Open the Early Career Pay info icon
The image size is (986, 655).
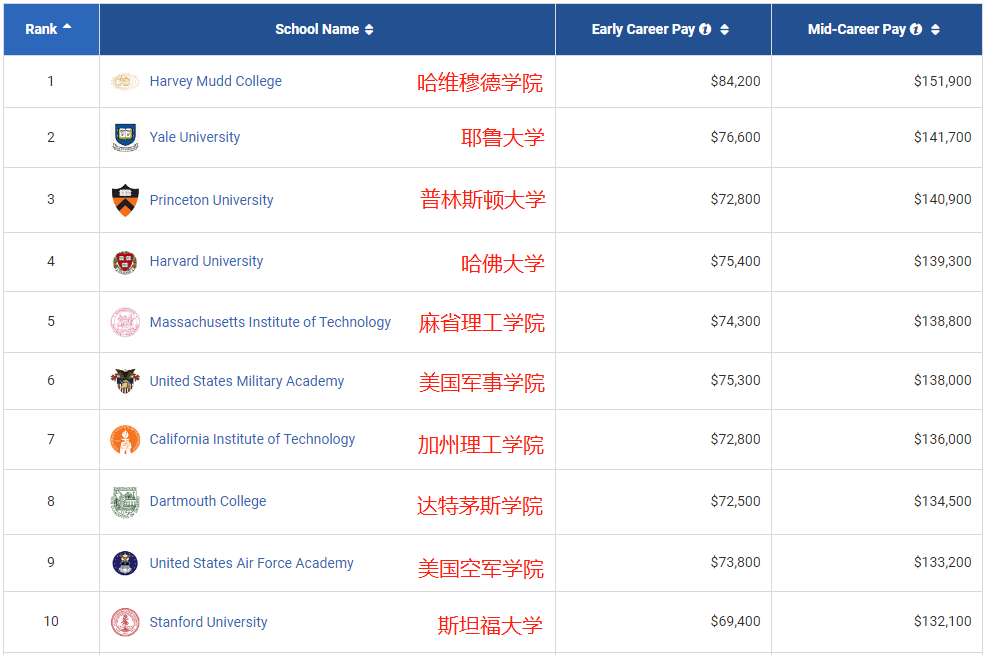coord(705,29)
